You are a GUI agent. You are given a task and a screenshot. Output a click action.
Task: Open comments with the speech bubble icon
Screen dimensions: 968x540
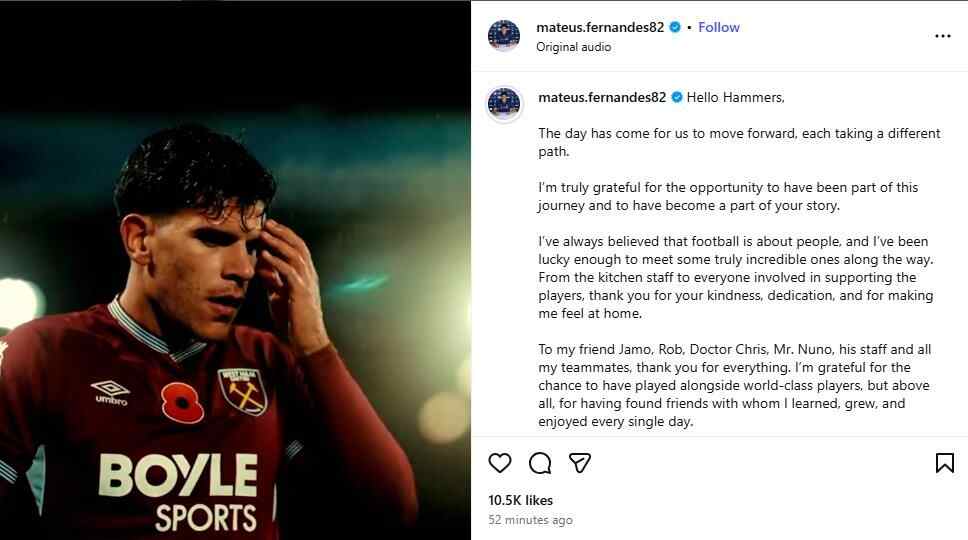tap(540, 463)
